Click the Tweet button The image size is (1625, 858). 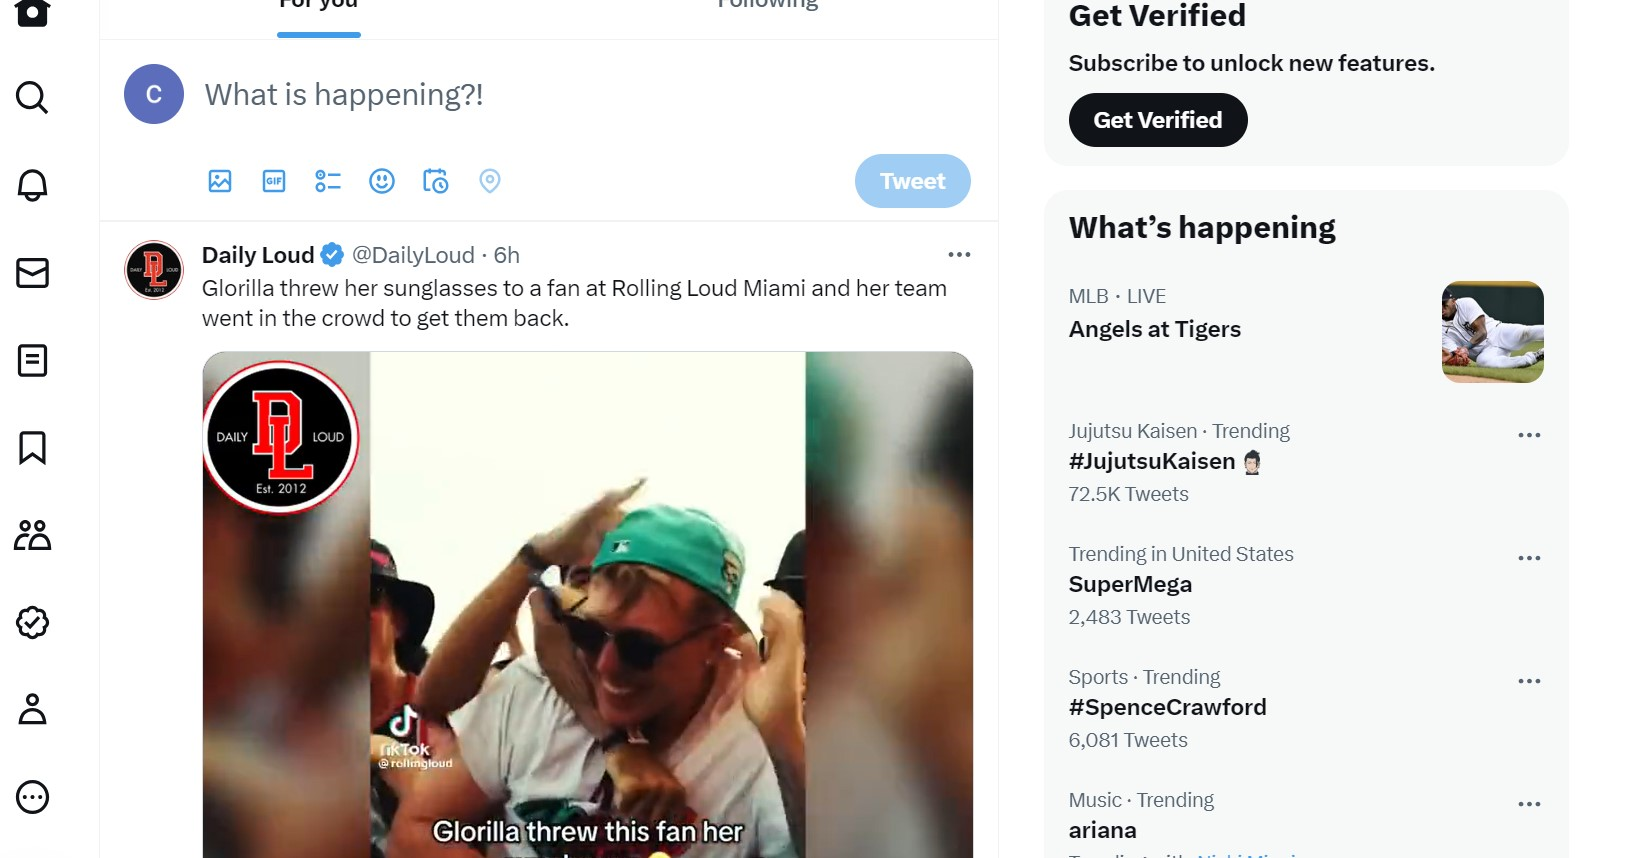tap(912, 181)
